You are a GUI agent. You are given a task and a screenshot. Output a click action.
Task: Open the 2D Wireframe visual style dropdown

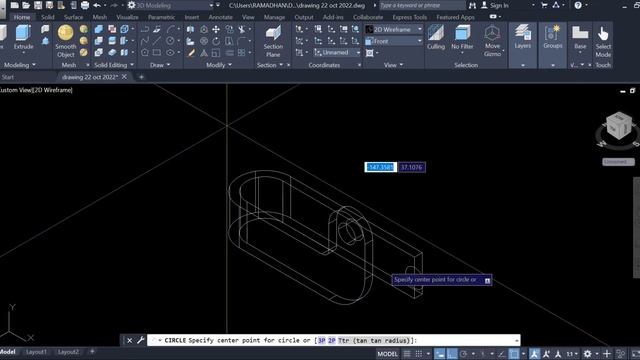393,29
